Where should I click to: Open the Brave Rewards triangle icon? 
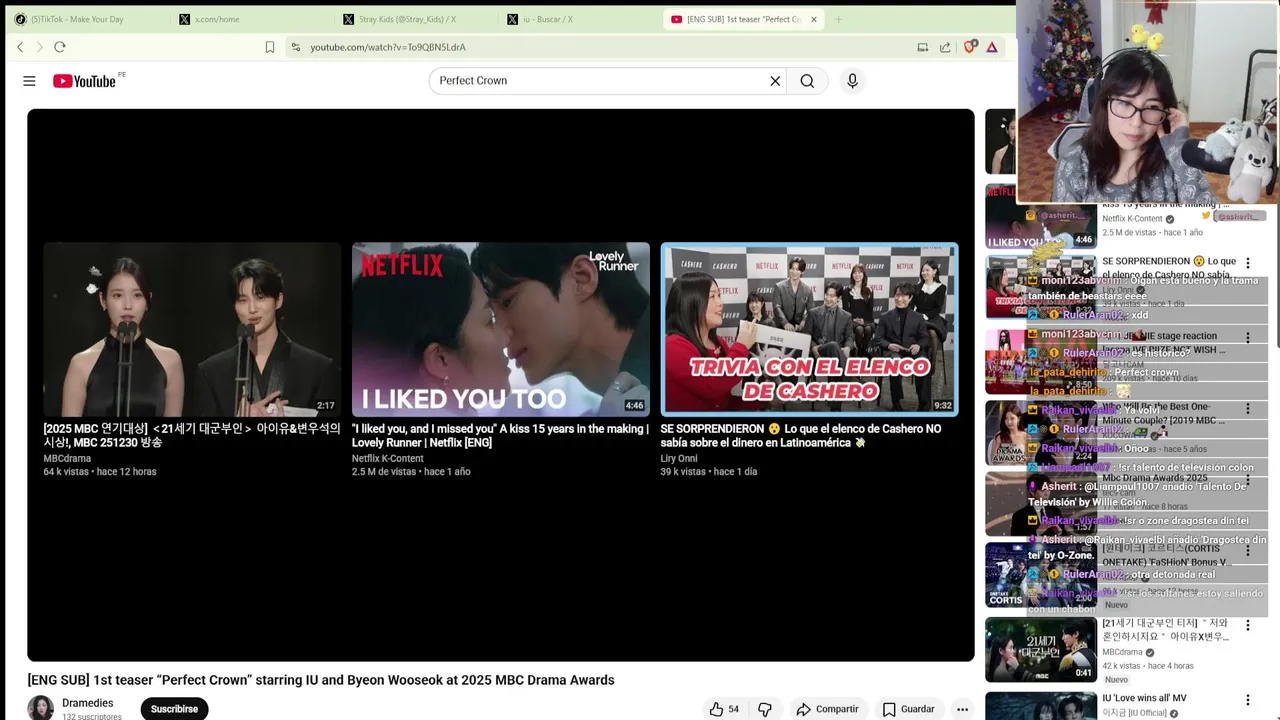(992, 47)
